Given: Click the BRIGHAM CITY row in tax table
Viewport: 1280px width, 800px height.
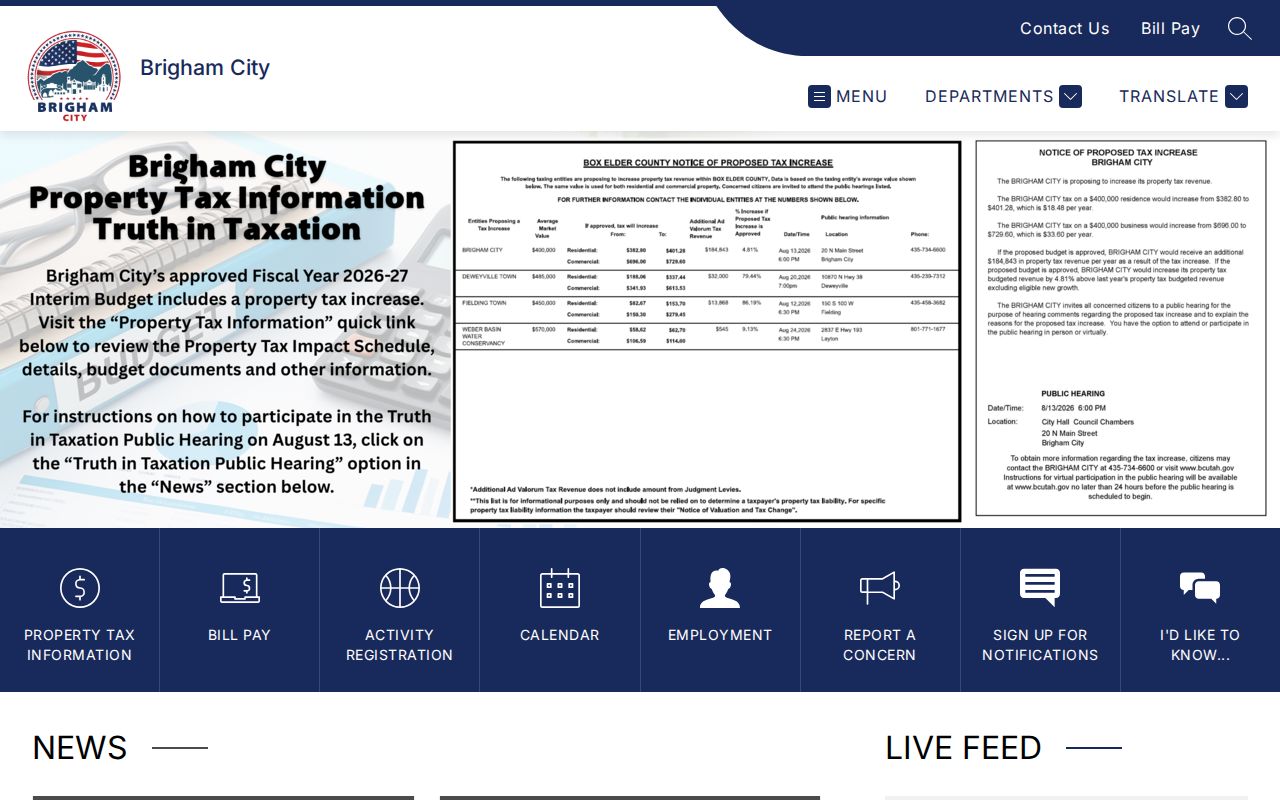Looking at the screenshot, I should [706, 255].
